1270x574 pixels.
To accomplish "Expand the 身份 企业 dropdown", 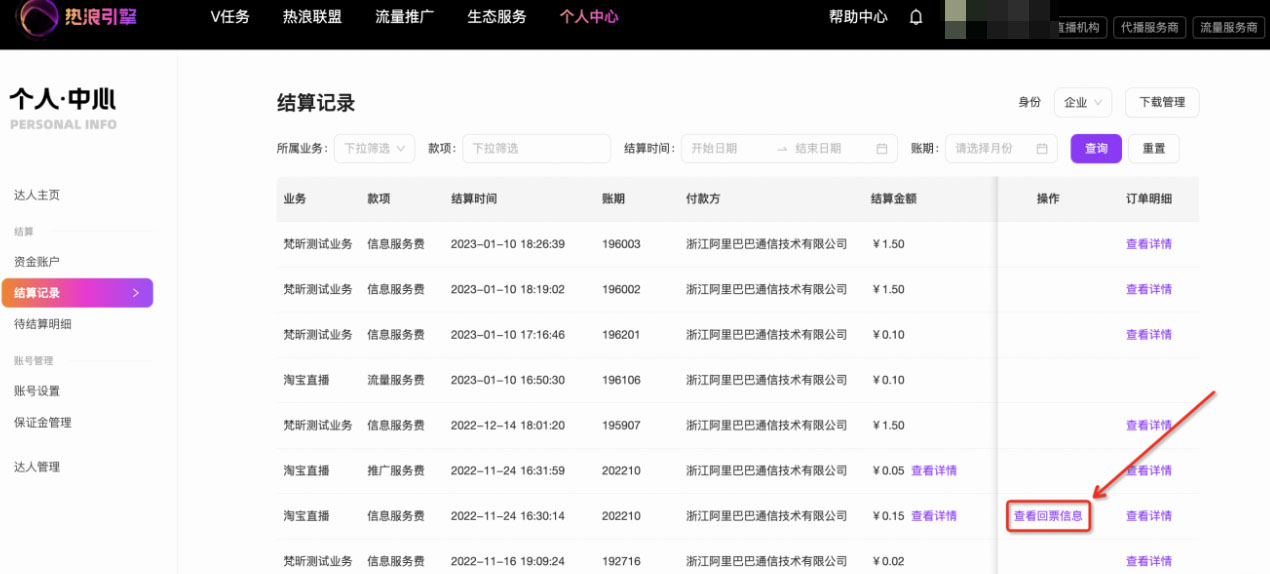I will tap(1083, 102).
